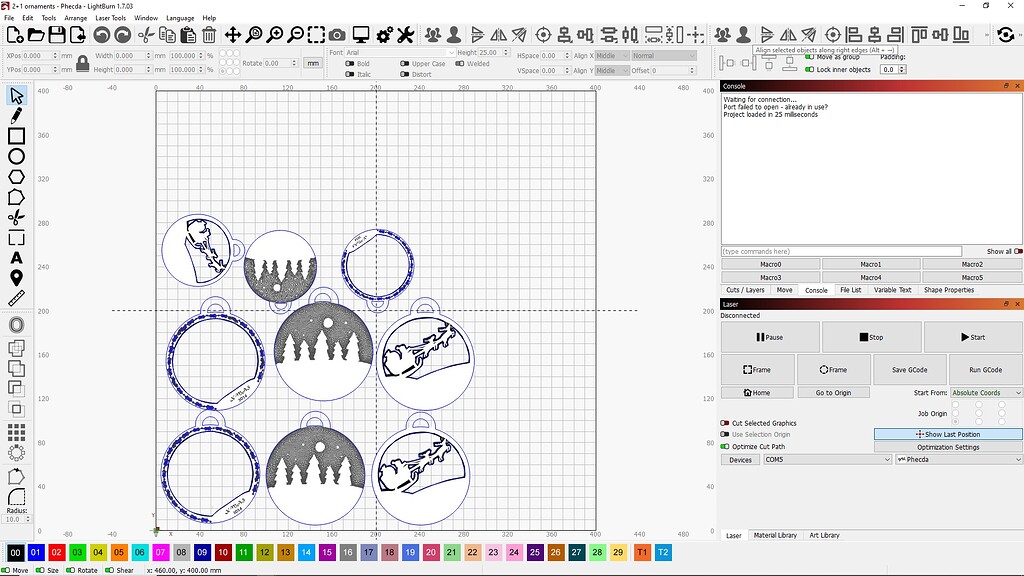
Task: Select the Measure ruler tool
Action: tap(16, 298)
